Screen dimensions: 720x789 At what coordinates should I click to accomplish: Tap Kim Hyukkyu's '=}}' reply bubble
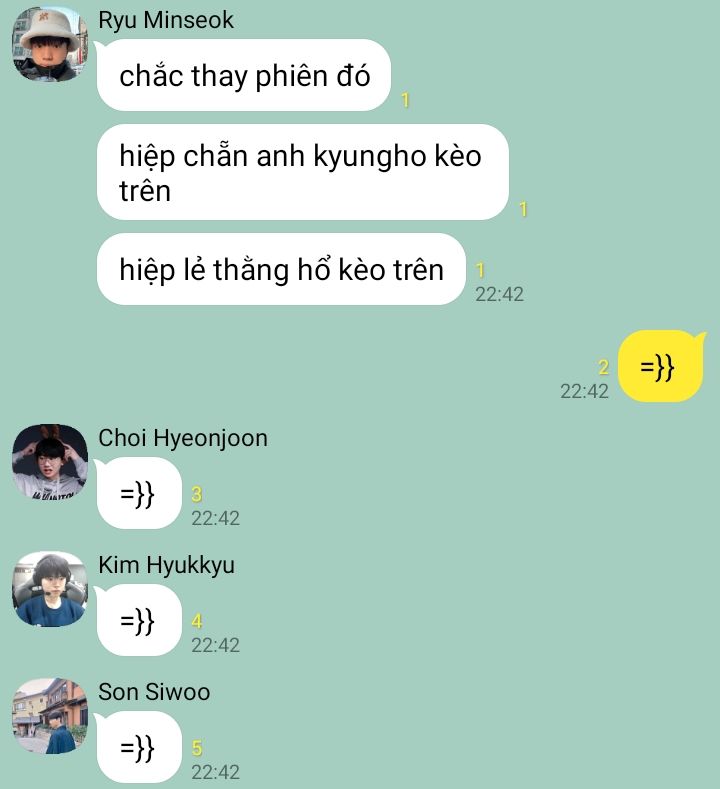(139, 620)
